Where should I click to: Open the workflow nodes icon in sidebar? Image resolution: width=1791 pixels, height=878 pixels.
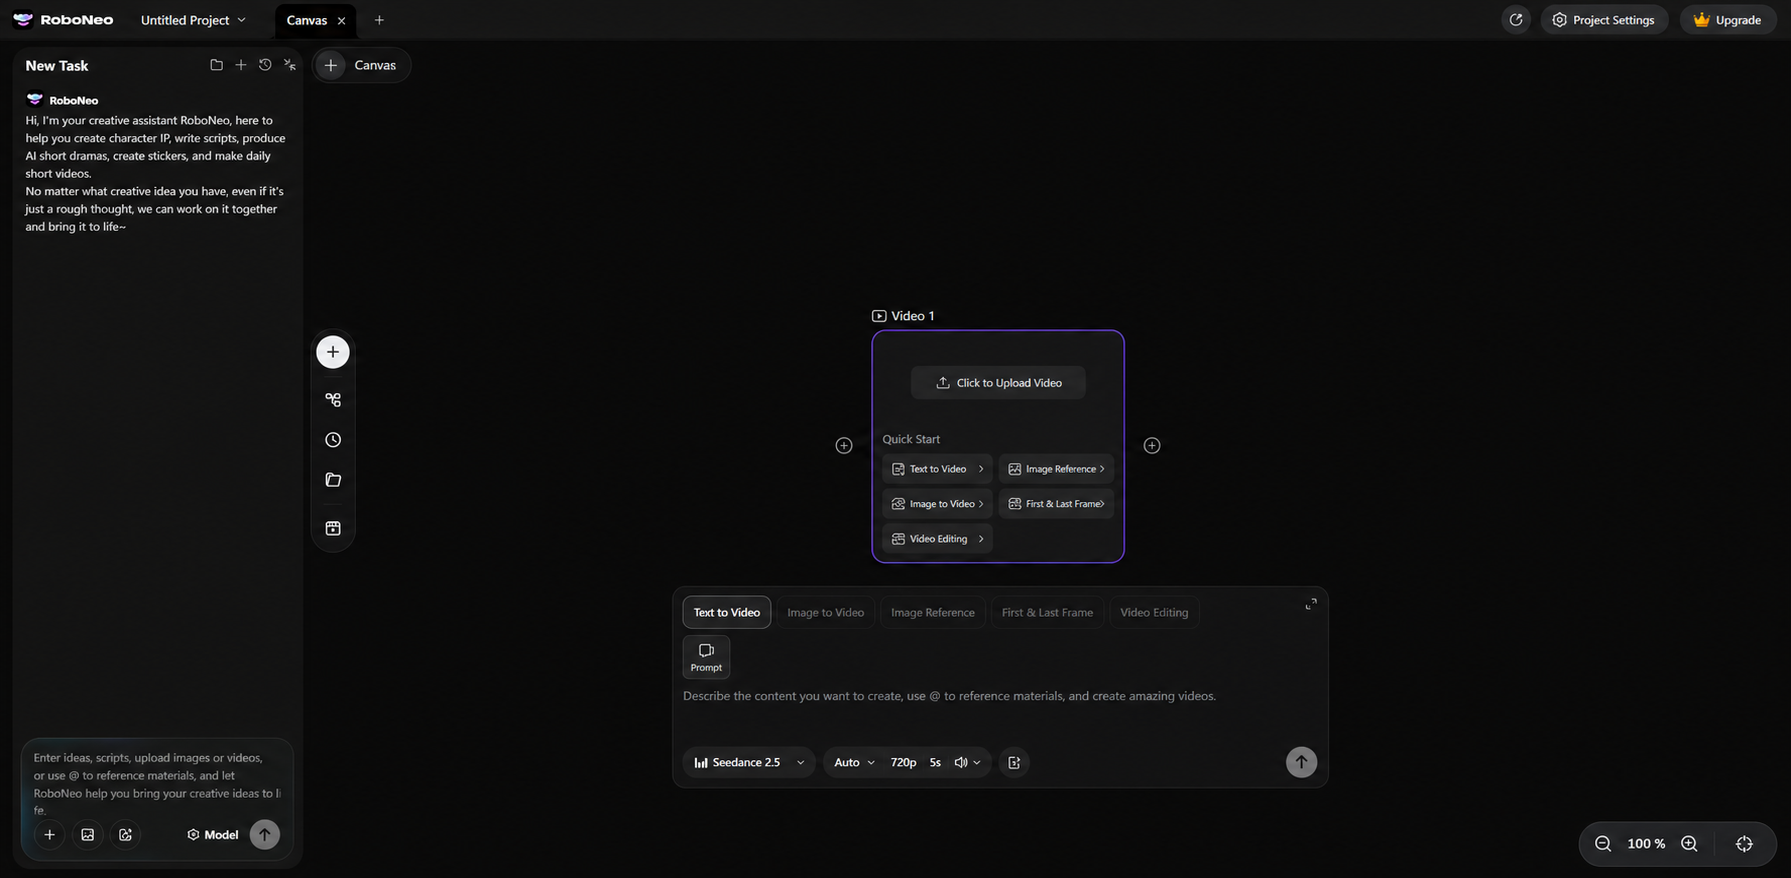coord(333,400)
